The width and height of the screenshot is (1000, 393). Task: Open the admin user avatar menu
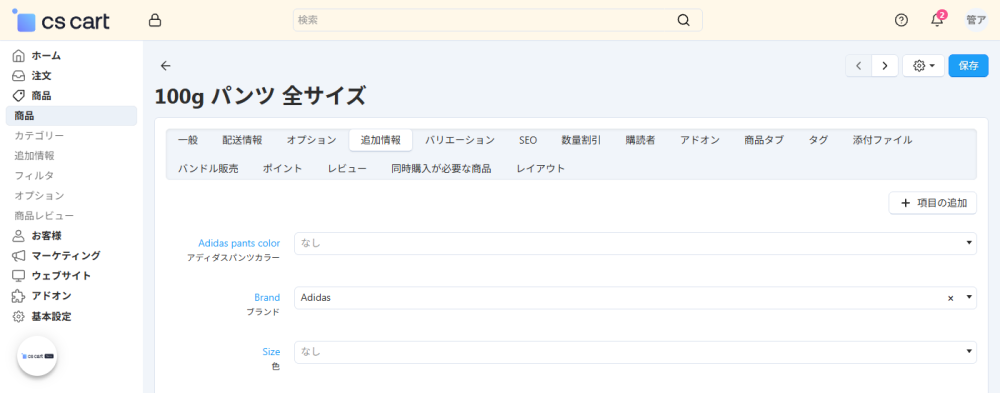coord(976,20)
